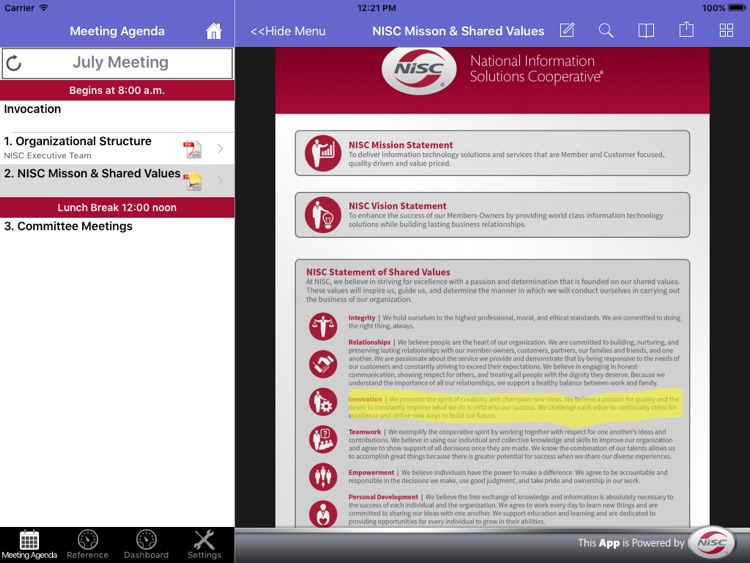Click the Personal Development icon
750x563 pixels.
(323, 514)
